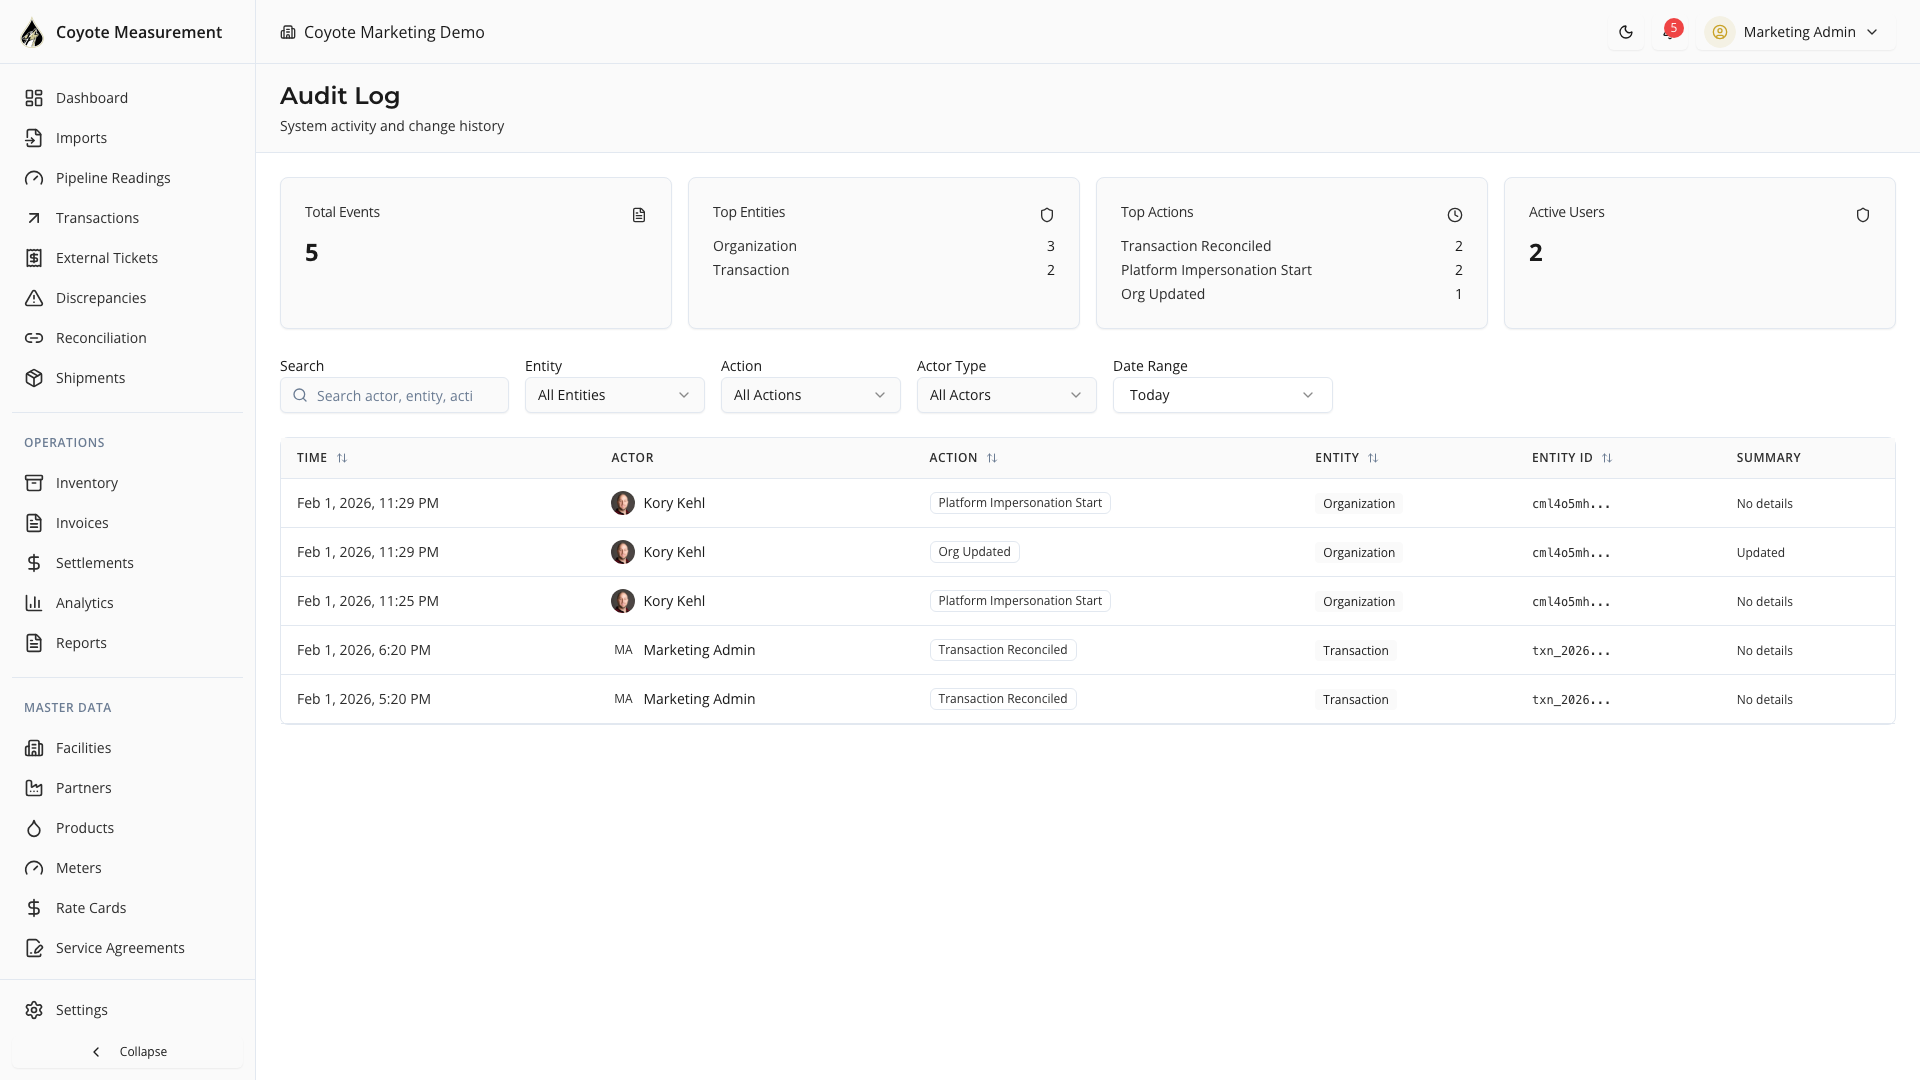Image resolution: width=1920 pixels, height=1080 pixels.
Task: Change the Today date range dropdown
Action: pos(1222,395)
